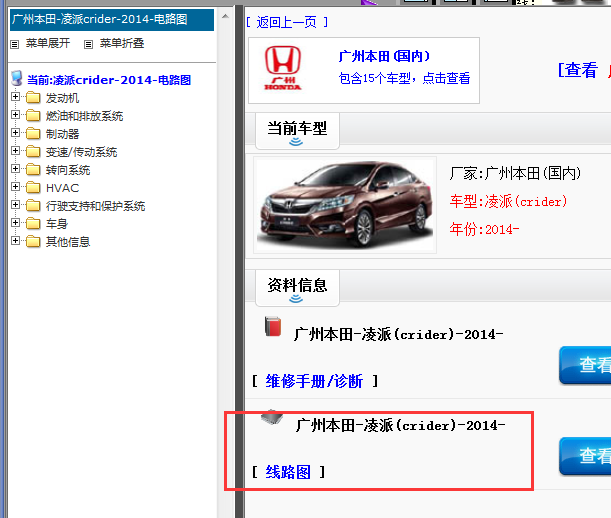Viewport: 611px width, 518px height.
Task: Select the 行驶支持和保护系统 tree label
Action: (95, 206)
